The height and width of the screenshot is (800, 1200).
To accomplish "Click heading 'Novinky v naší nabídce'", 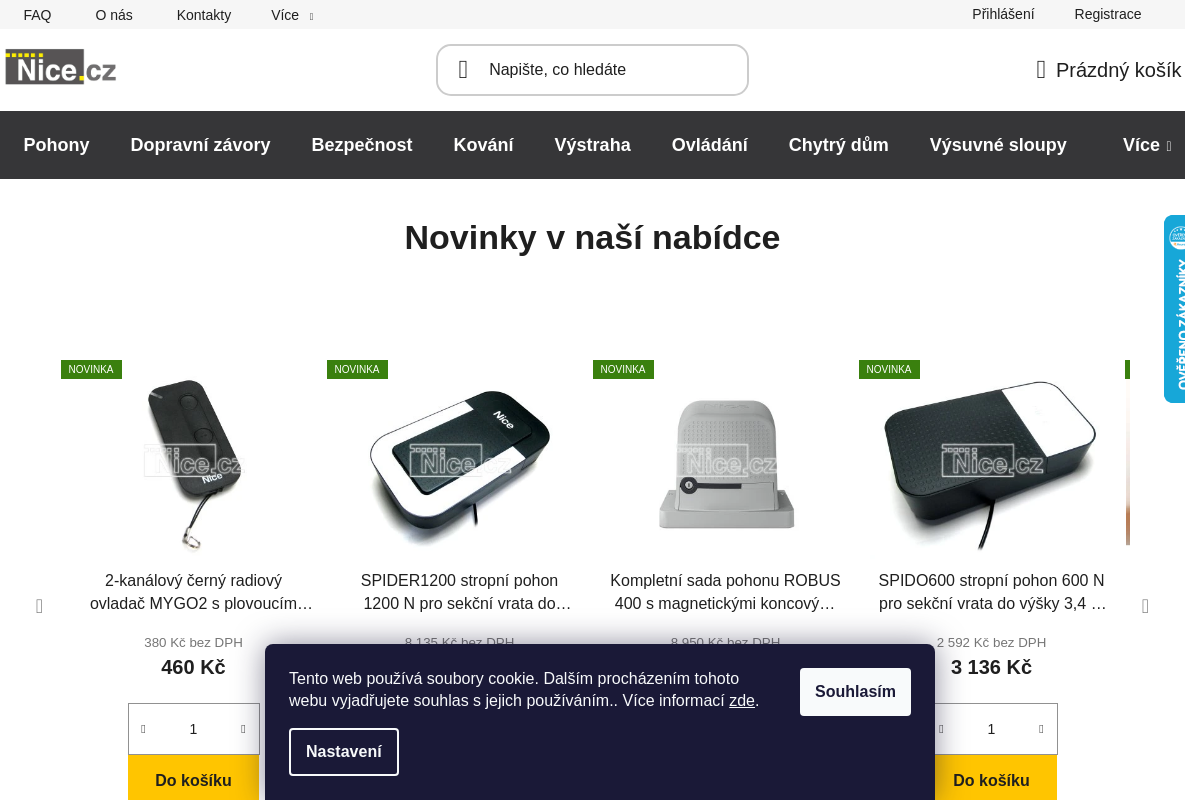I will [592, 237].
